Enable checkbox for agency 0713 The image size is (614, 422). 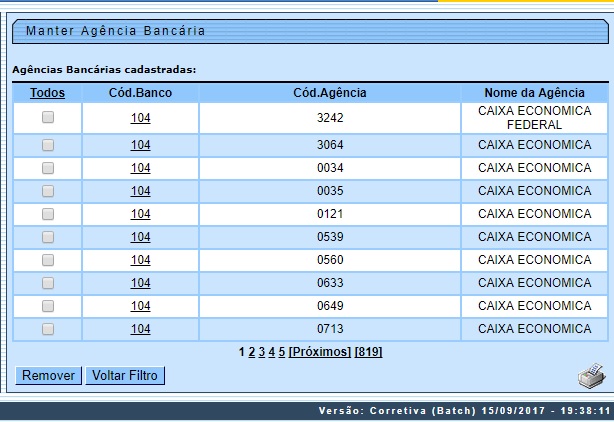click(48, 329)
